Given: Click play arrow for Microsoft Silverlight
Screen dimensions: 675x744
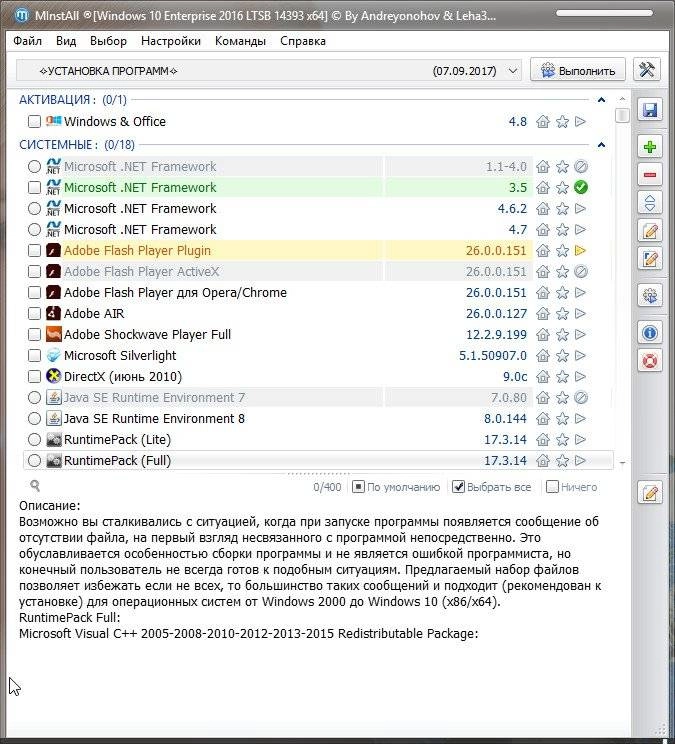Looking at the screenshot, I should pyautogui.click(x=581, y=355).
